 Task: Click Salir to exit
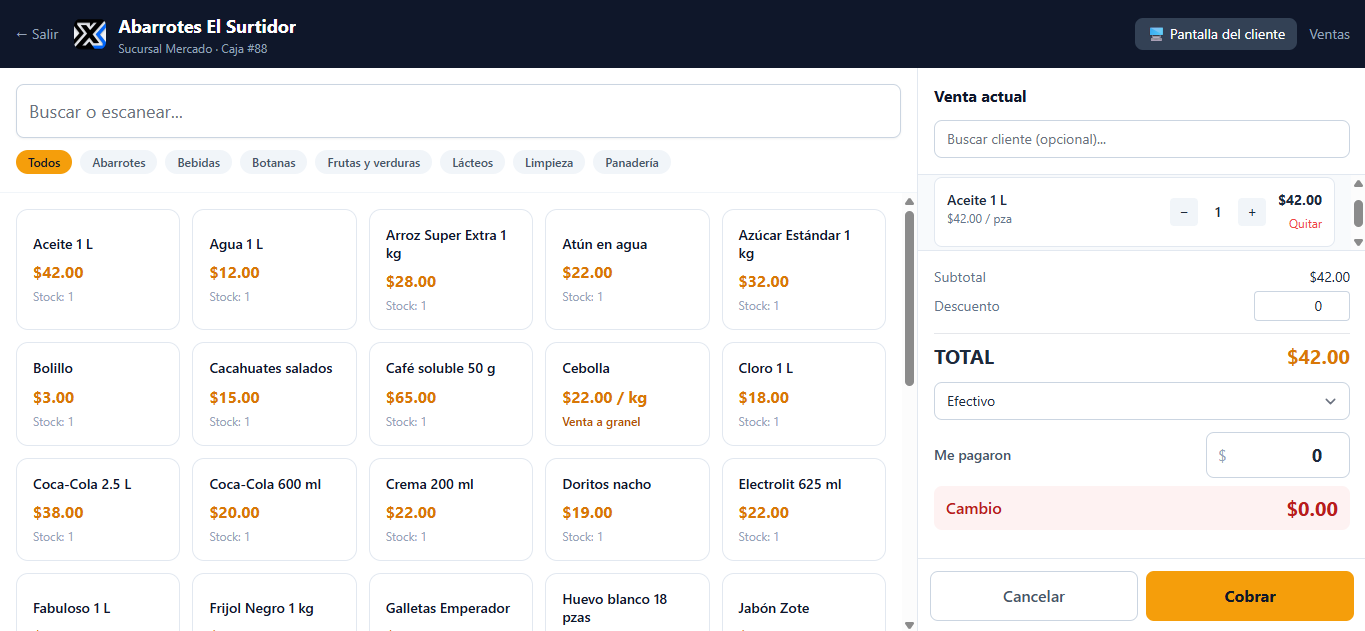click(x=37, y=34)
